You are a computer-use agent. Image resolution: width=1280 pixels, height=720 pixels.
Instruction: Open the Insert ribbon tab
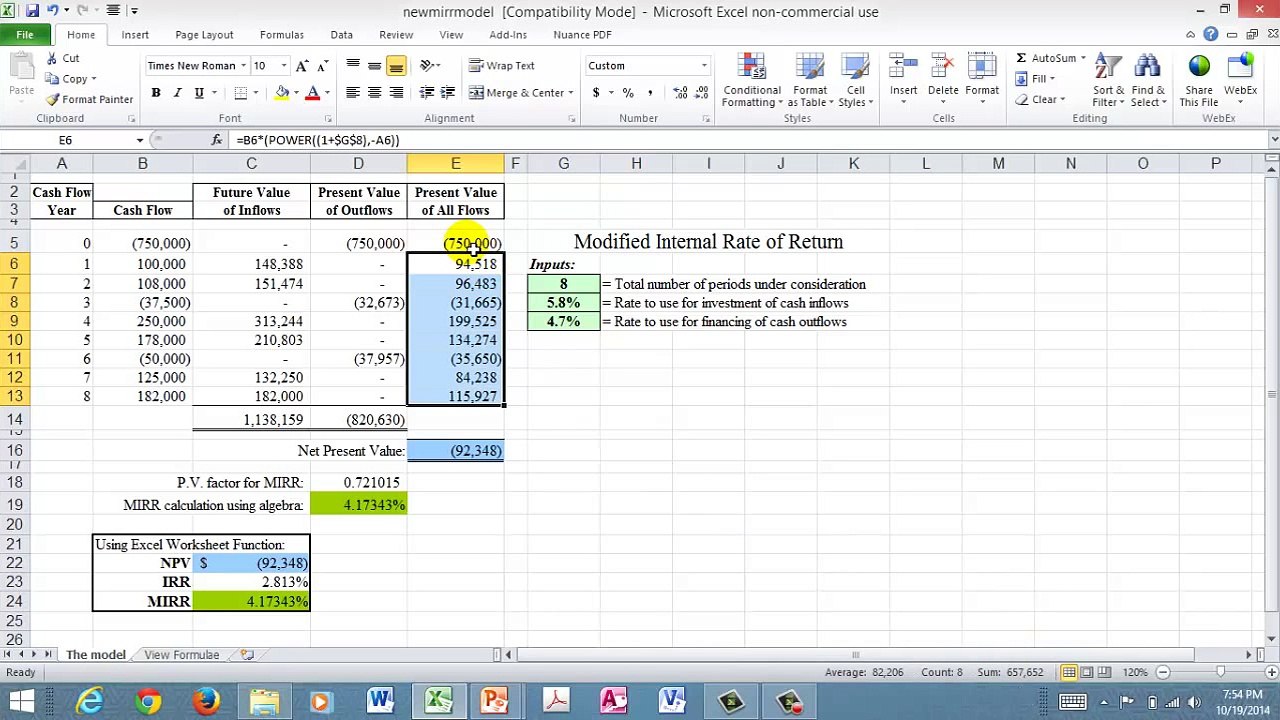point(135,35)
